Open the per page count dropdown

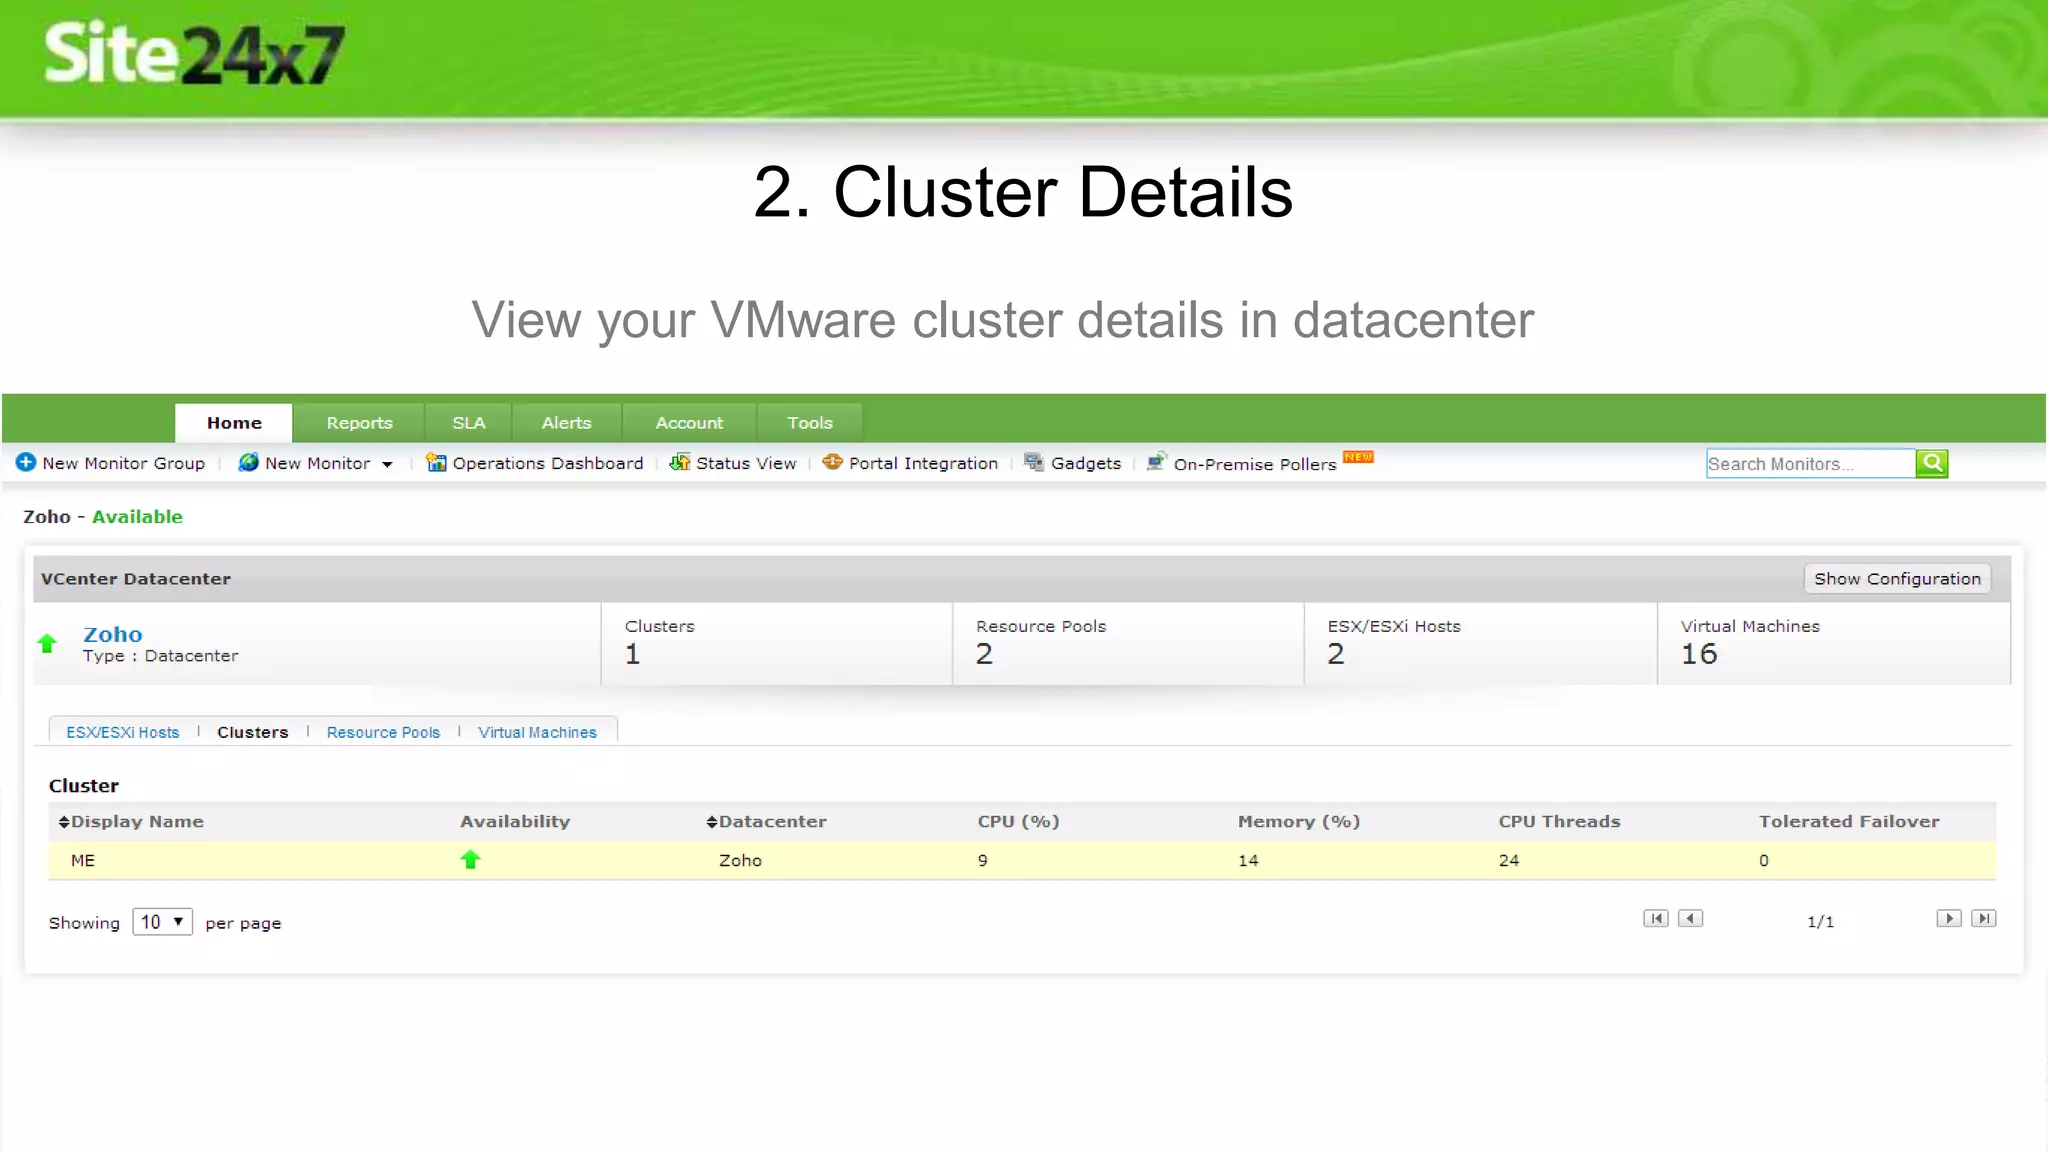tap(162, 922)
